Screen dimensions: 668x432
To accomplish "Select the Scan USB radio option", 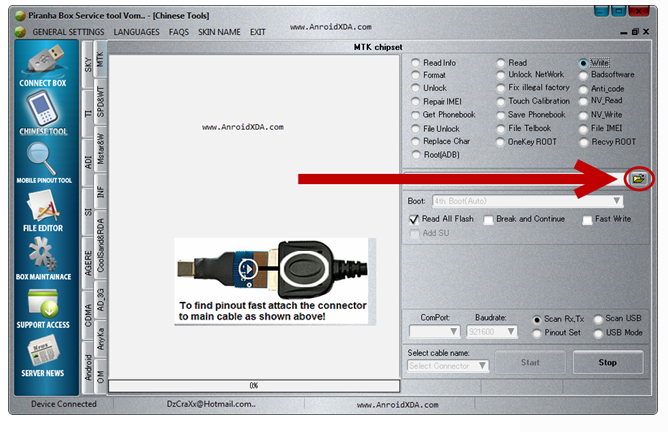I will point(598,319).
